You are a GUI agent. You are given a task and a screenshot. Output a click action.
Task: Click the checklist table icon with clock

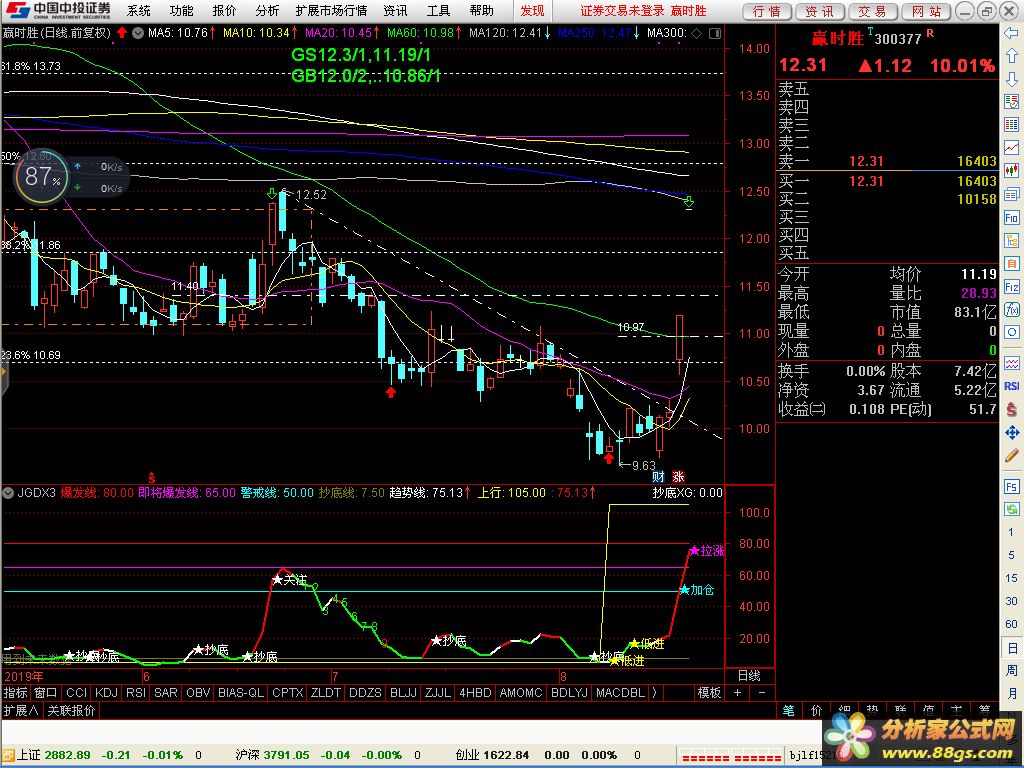click(1011, 102)
